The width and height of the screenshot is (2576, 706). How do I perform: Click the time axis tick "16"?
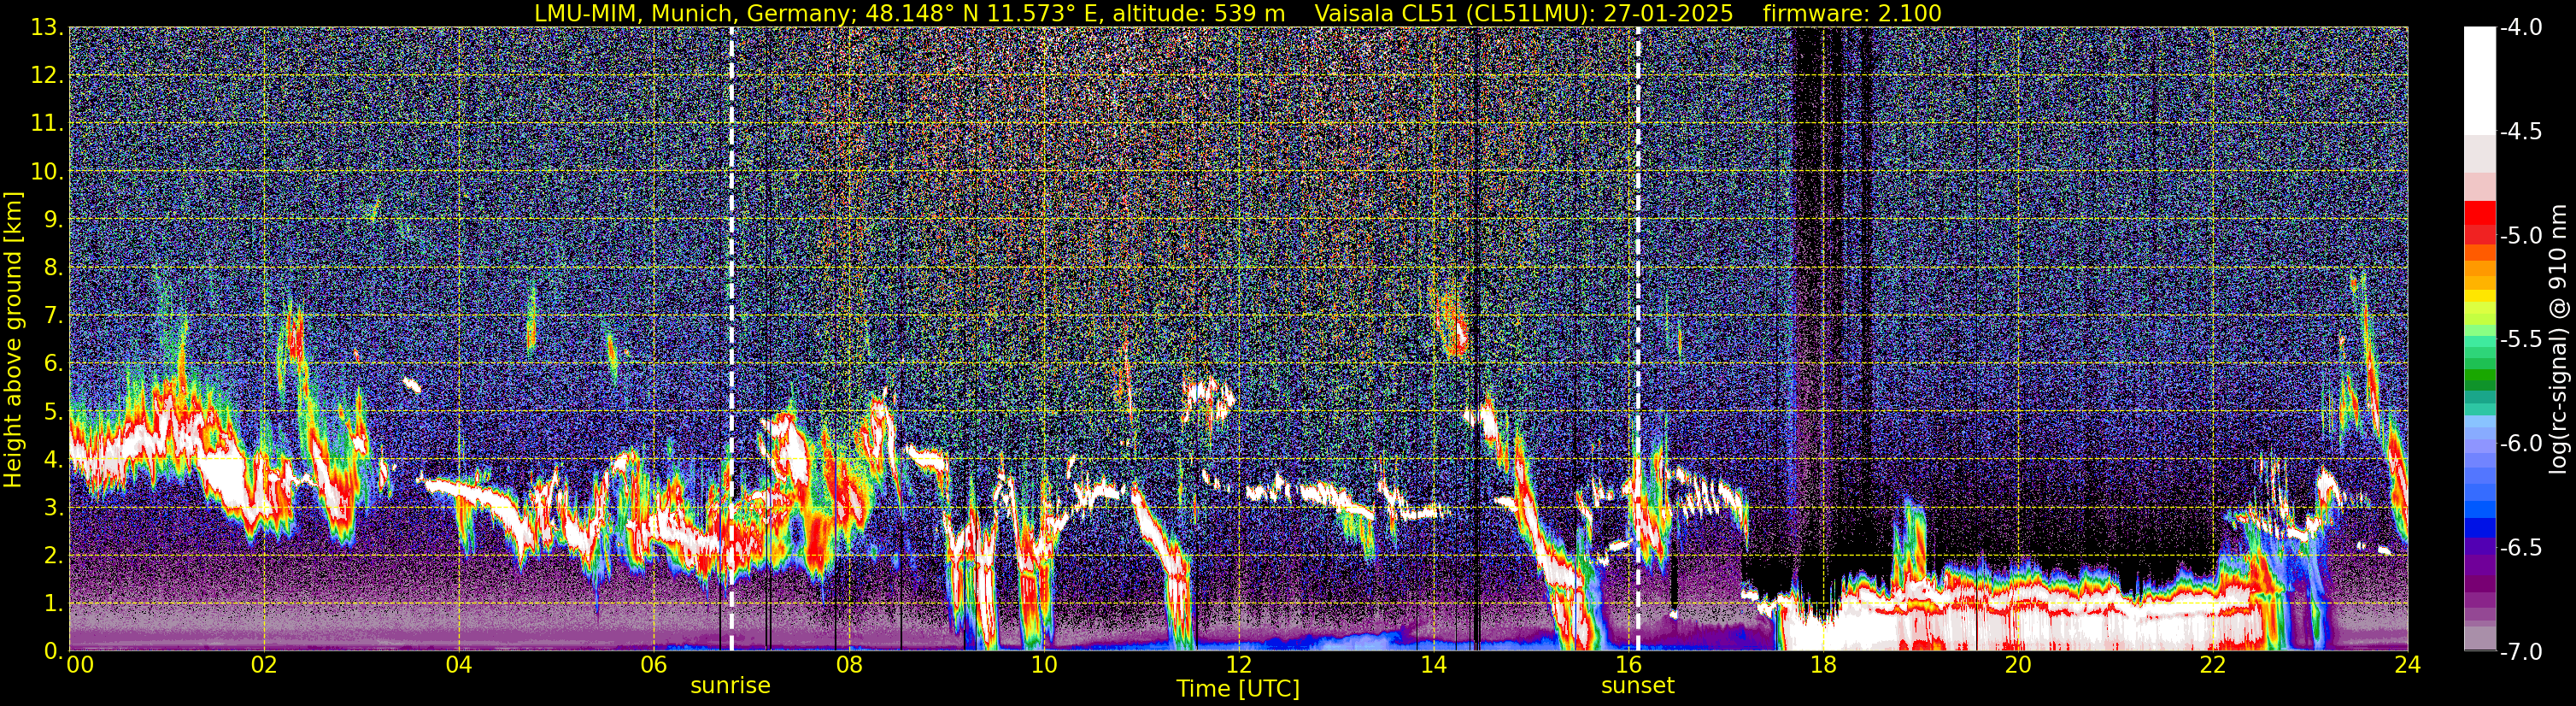point(1628,665)
